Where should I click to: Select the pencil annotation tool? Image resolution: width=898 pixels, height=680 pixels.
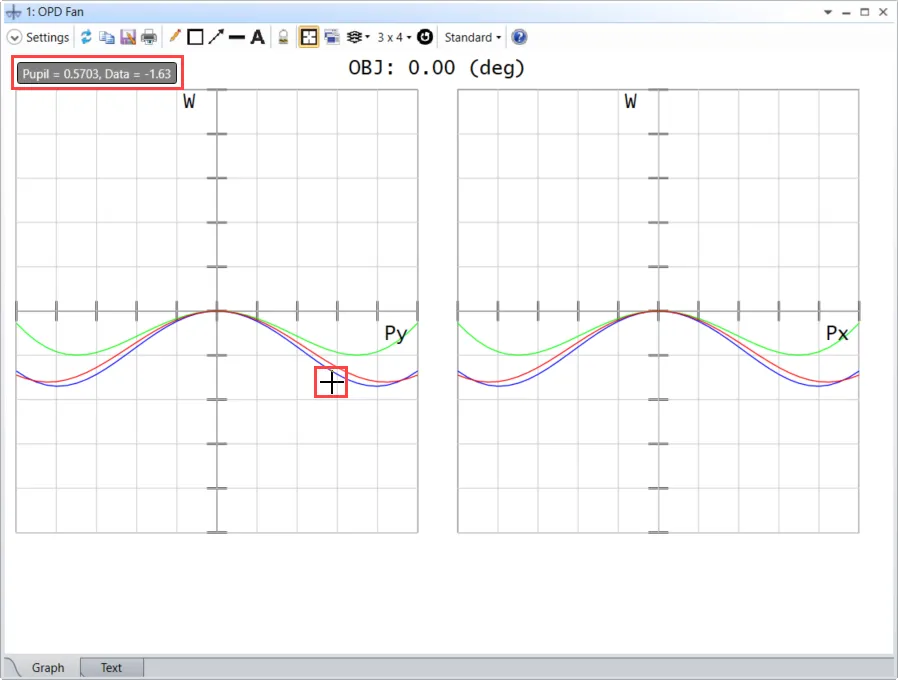point(175,37)
